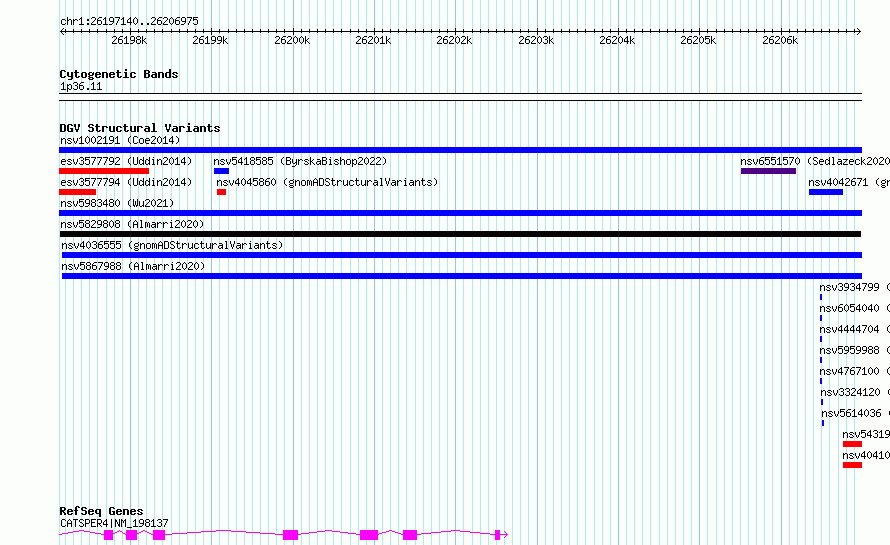
Task: Open esv3577794 (Uddin2014) variant label
Action: [x=126, y=182]
